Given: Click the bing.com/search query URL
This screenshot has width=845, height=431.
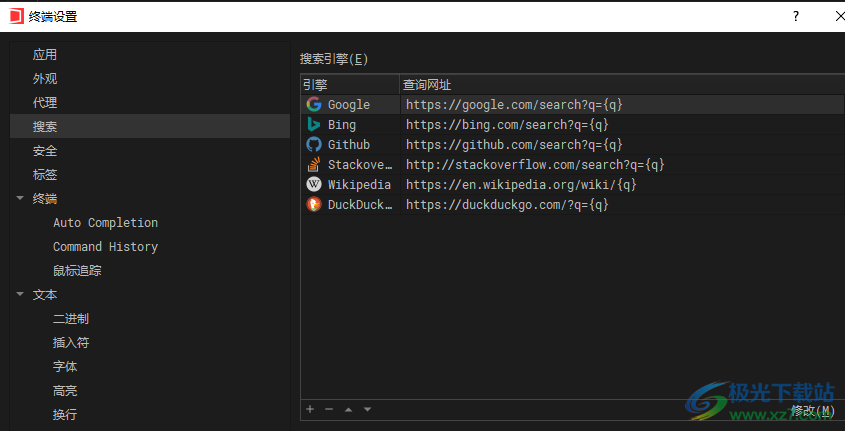Looking at the screenshot, I should tap(507, 124).
